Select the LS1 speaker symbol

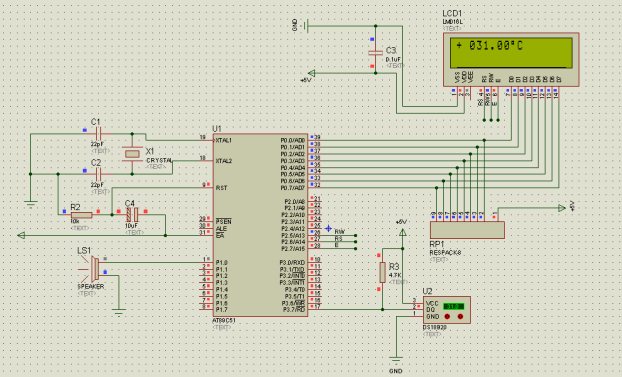(94, 269)
